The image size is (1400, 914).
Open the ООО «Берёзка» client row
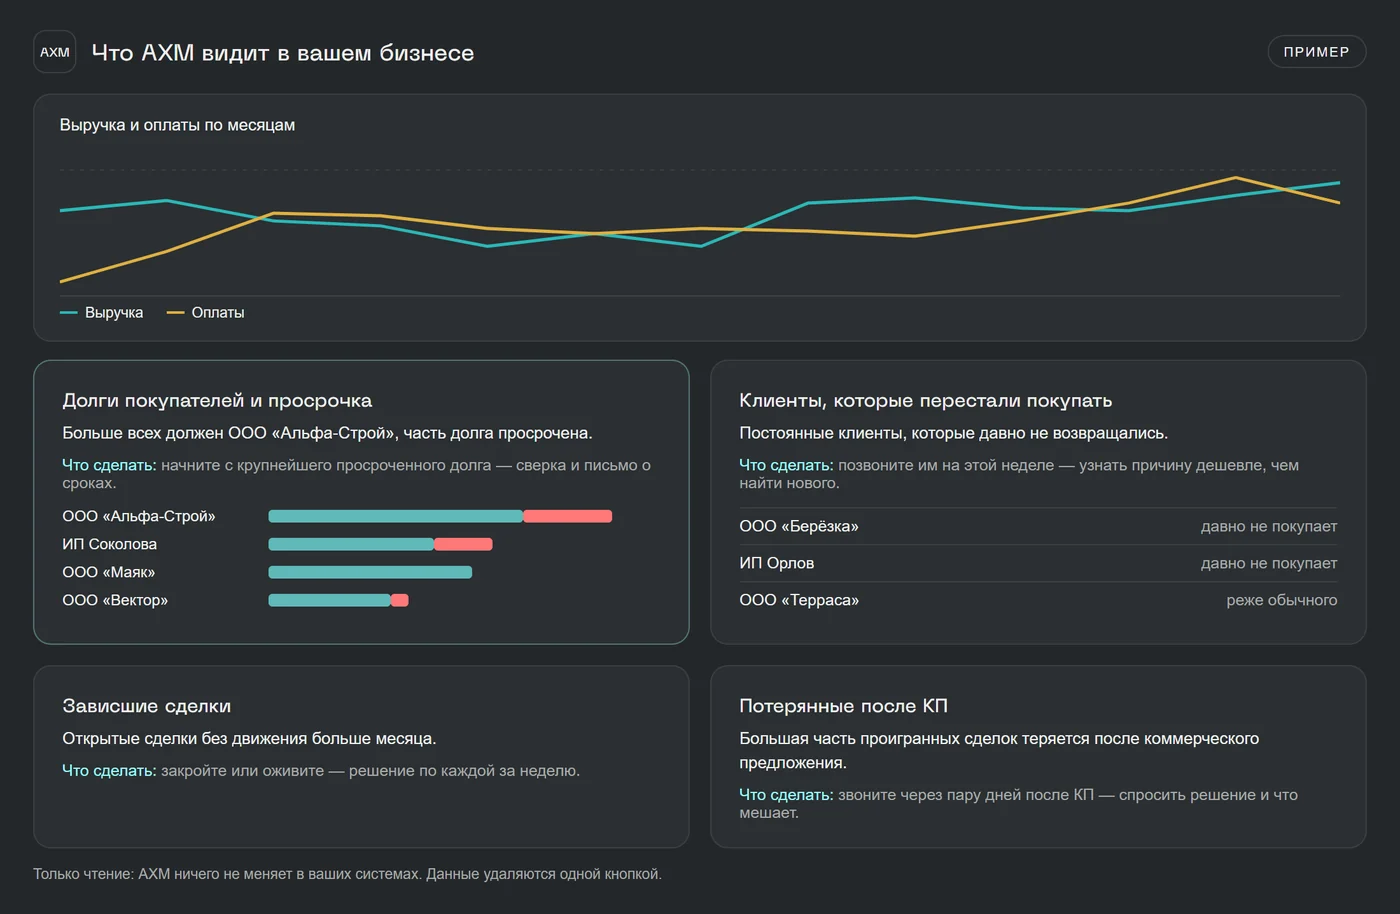[x=1038, y=526]
